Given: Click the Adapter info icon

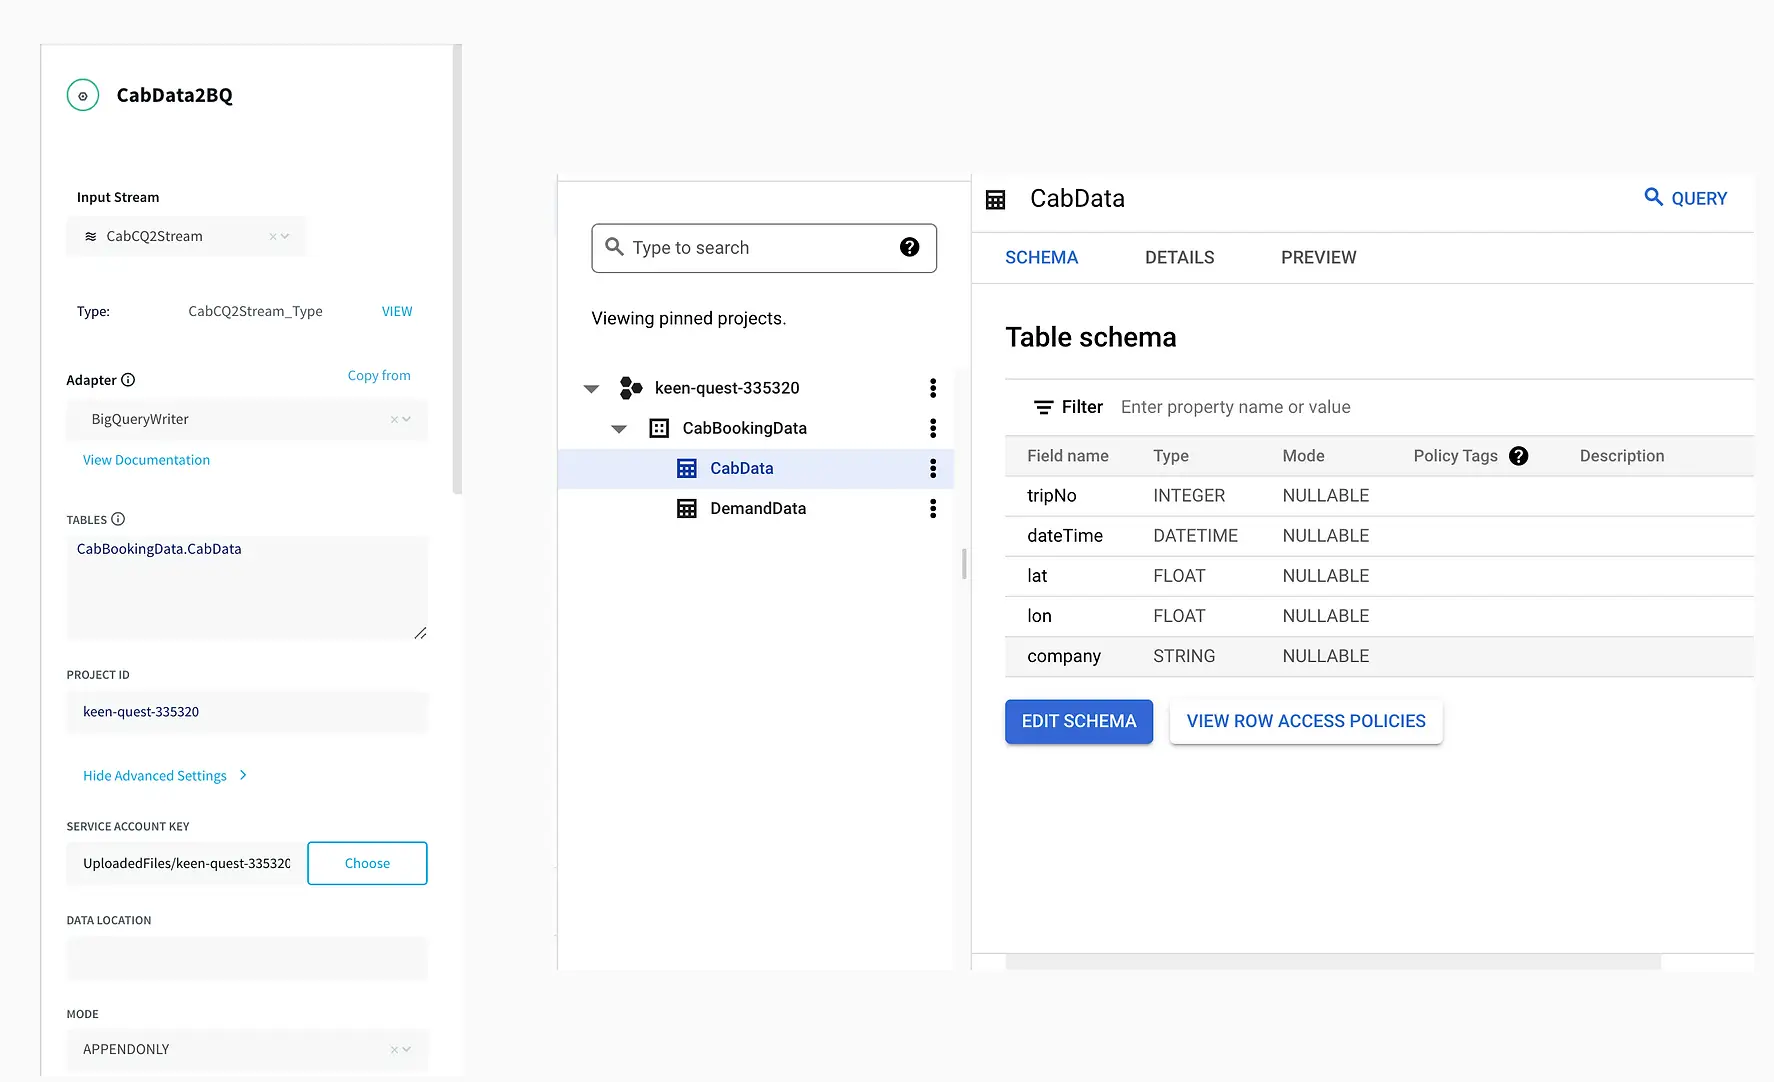Looking at the screenshot, I should point(128,380).
